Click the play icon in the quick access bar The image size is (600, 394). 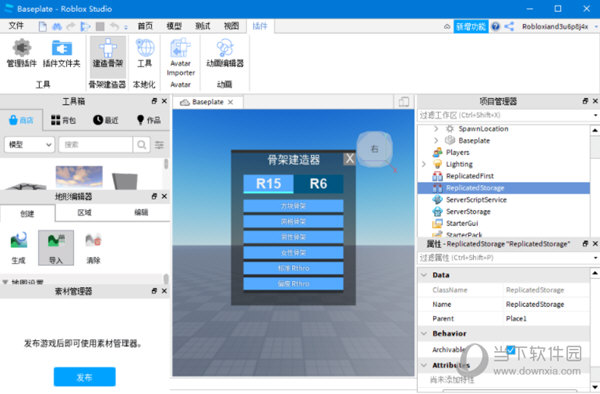click(85, 26)
